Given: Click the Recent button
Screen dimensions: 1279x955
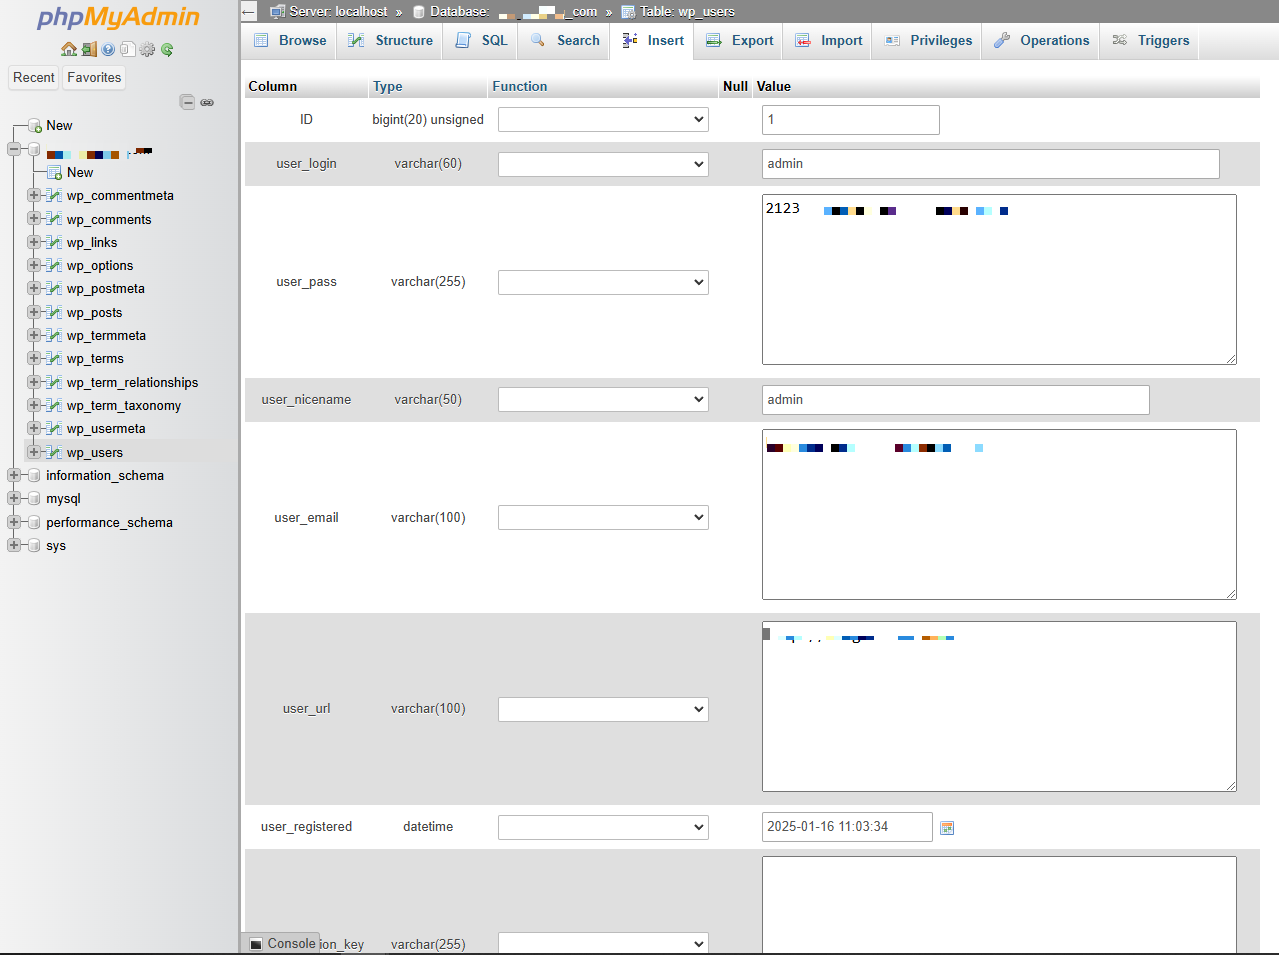Looking at the screenshot, I should point(34,78).
